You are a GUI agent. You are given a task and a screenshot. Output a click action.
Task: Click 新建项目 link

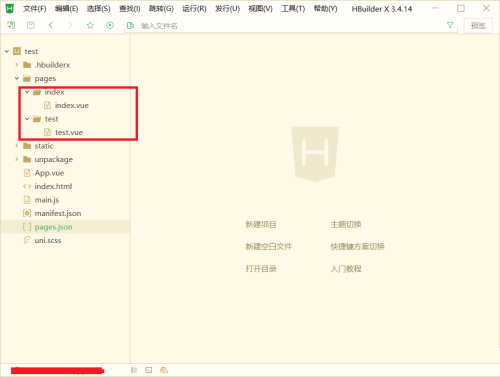point(261,225)
